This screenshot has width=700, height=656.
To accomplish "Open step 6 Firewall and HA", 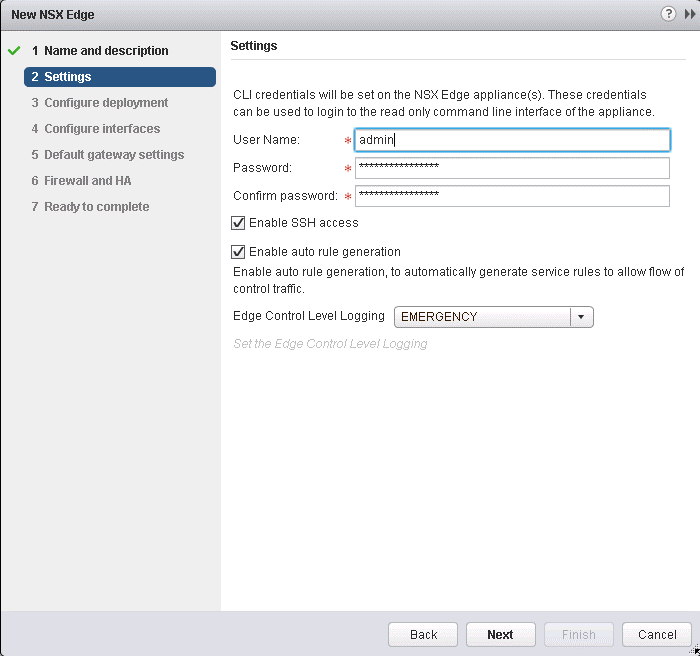I will (x=88, y=181).
